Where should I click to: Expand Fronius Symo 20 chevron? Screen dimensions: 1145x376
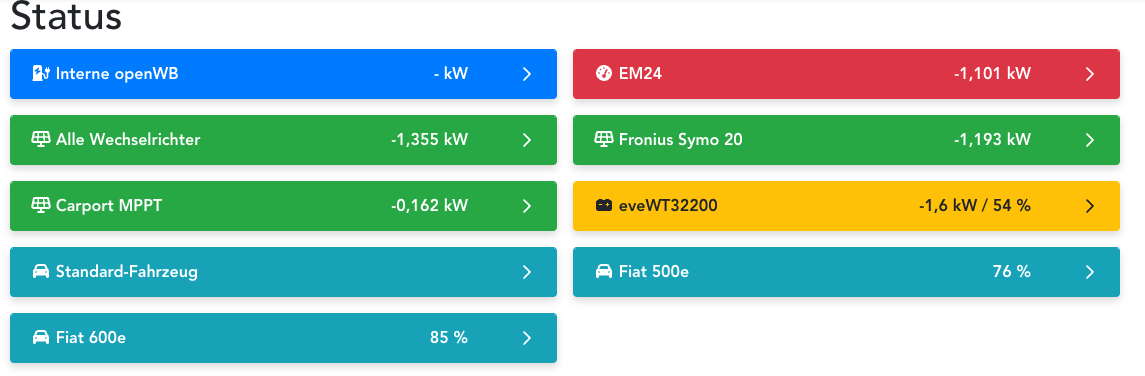coord(1090,140)
